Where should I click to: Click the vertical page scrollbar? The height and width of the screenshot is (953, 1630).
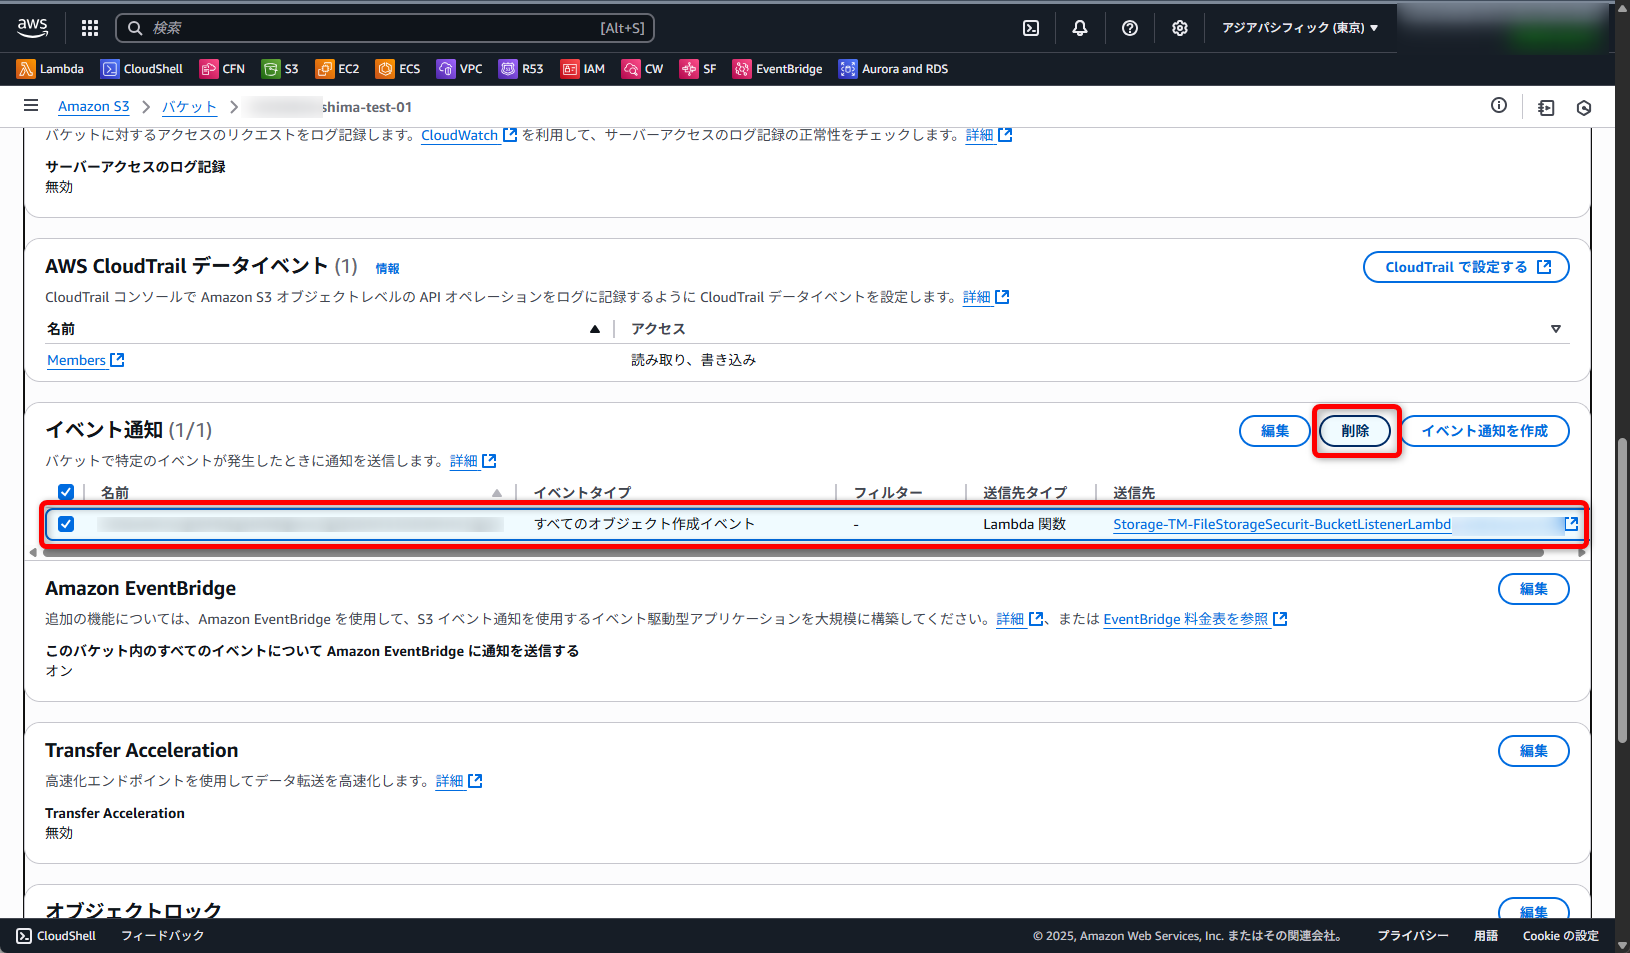[1622, 590]
